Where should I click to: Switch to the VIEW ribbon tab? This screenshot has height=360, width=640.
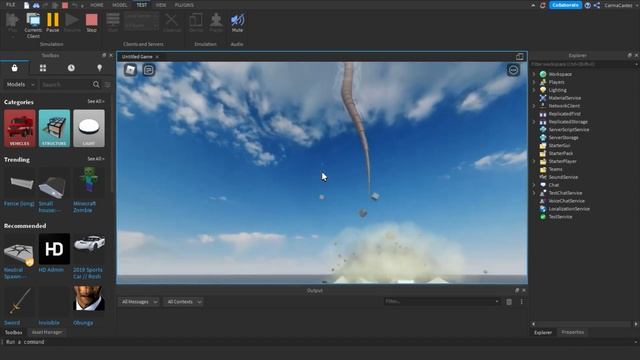161,5
